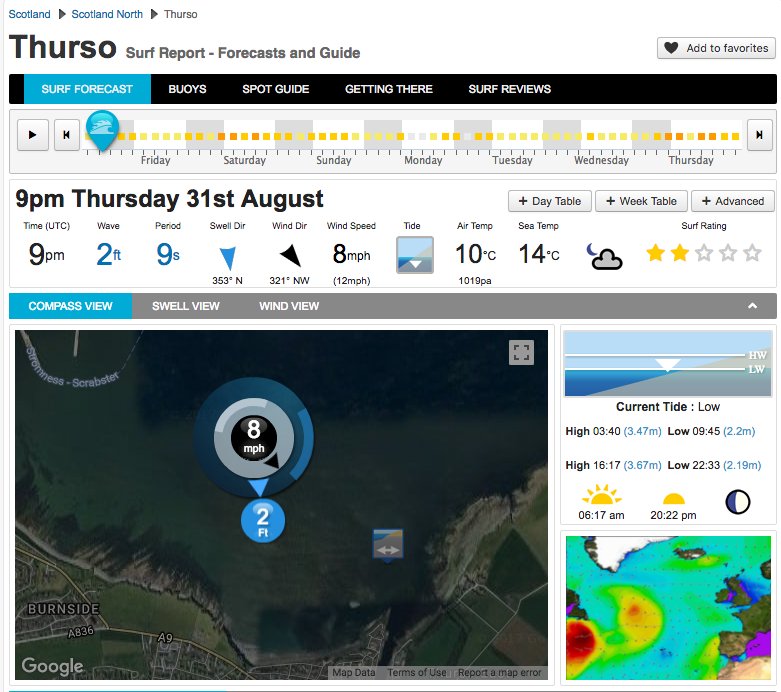Open the Getting There tab
This screenshot has width=781, height=692.
(x=389, y=89)
